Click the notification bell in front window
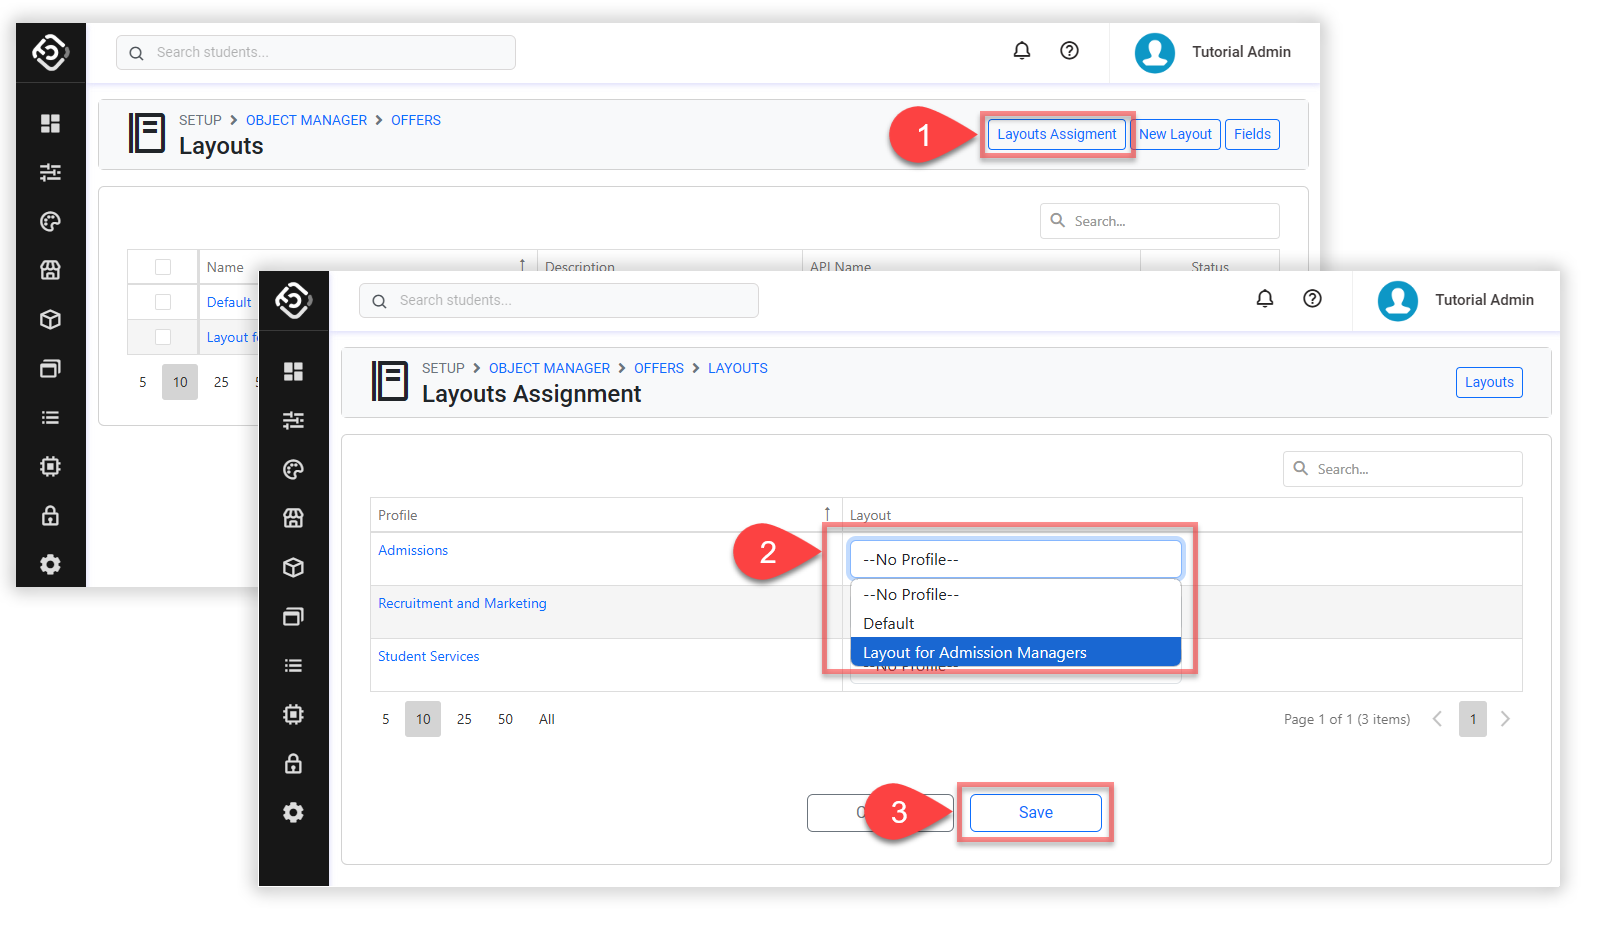The width and height of the screenshot is (1617, 928). tap(1264, 299)
